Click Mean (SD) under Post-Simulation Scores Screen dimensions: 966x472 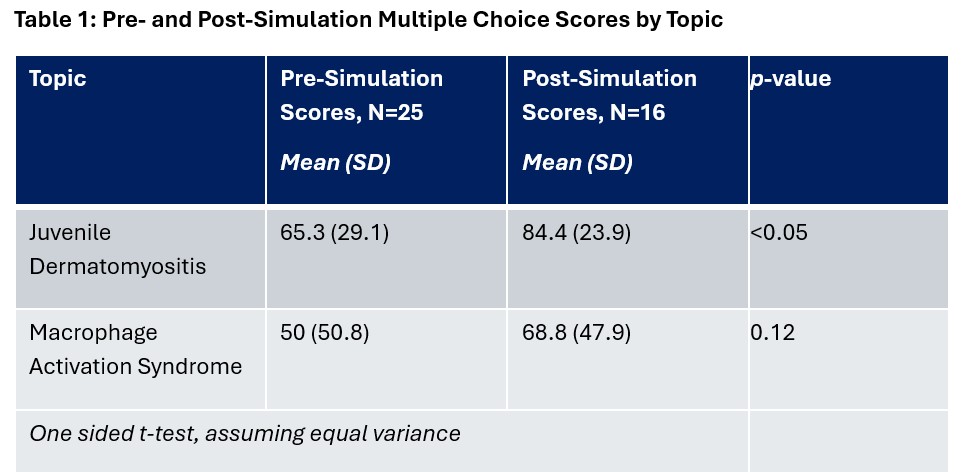(577, 163)
